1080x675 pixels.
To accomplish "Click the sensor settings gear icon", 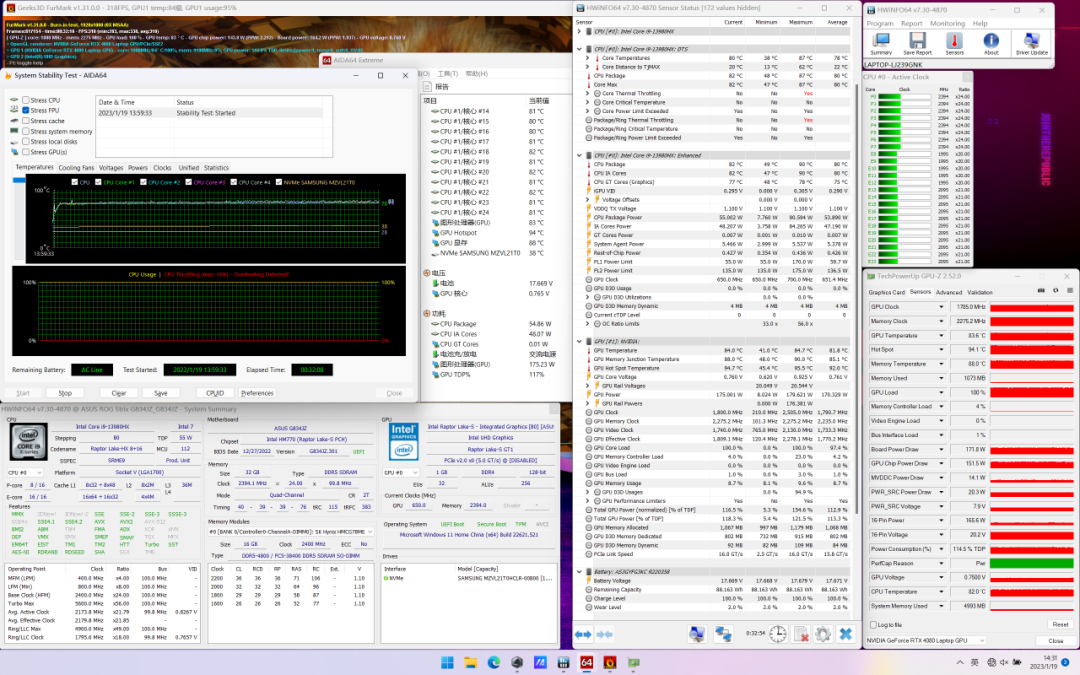I will 822,633.
